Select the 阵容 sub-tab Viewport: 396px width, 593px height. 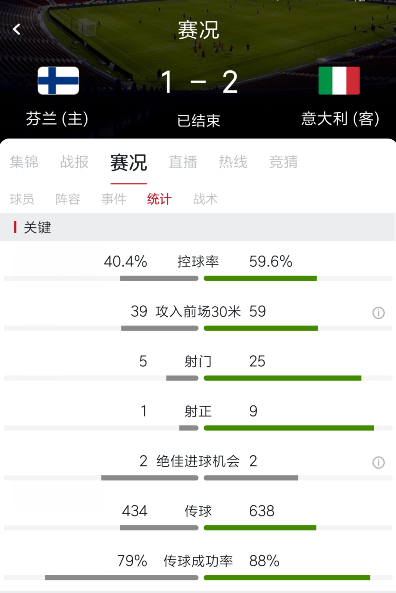[68, 199]
